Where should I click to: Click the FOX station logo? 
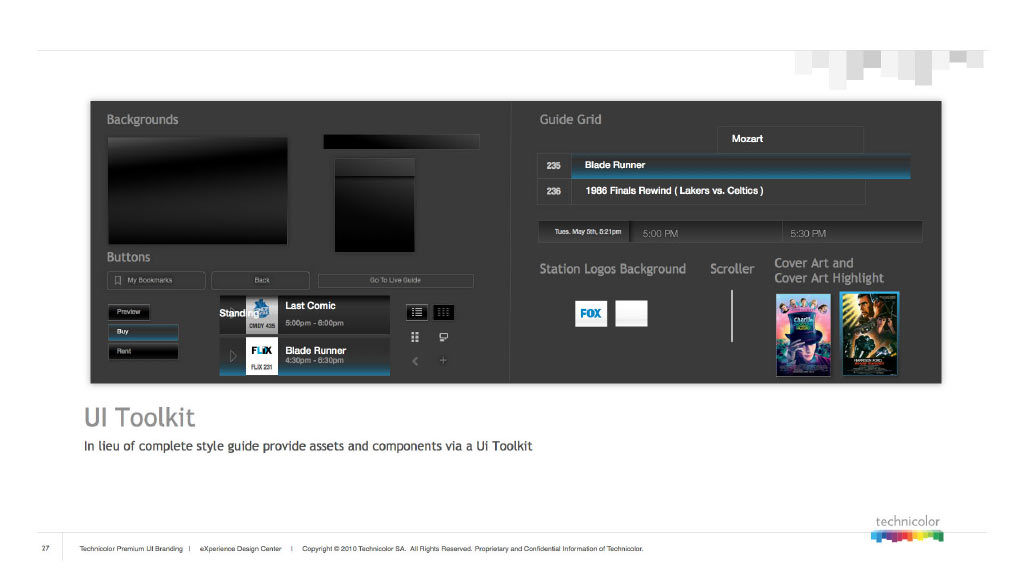point(591,313)
